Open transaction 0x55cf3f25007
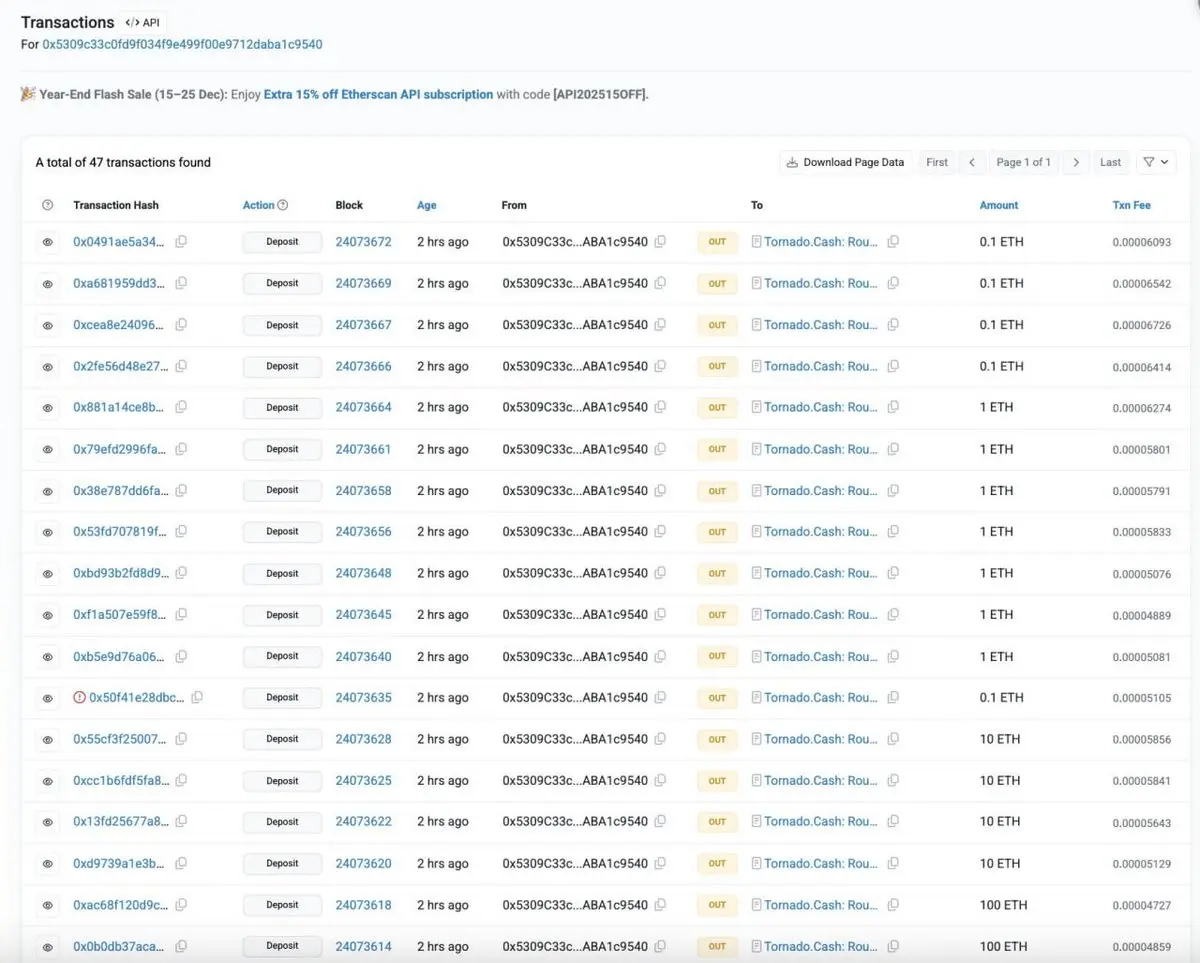 [120, 739]
